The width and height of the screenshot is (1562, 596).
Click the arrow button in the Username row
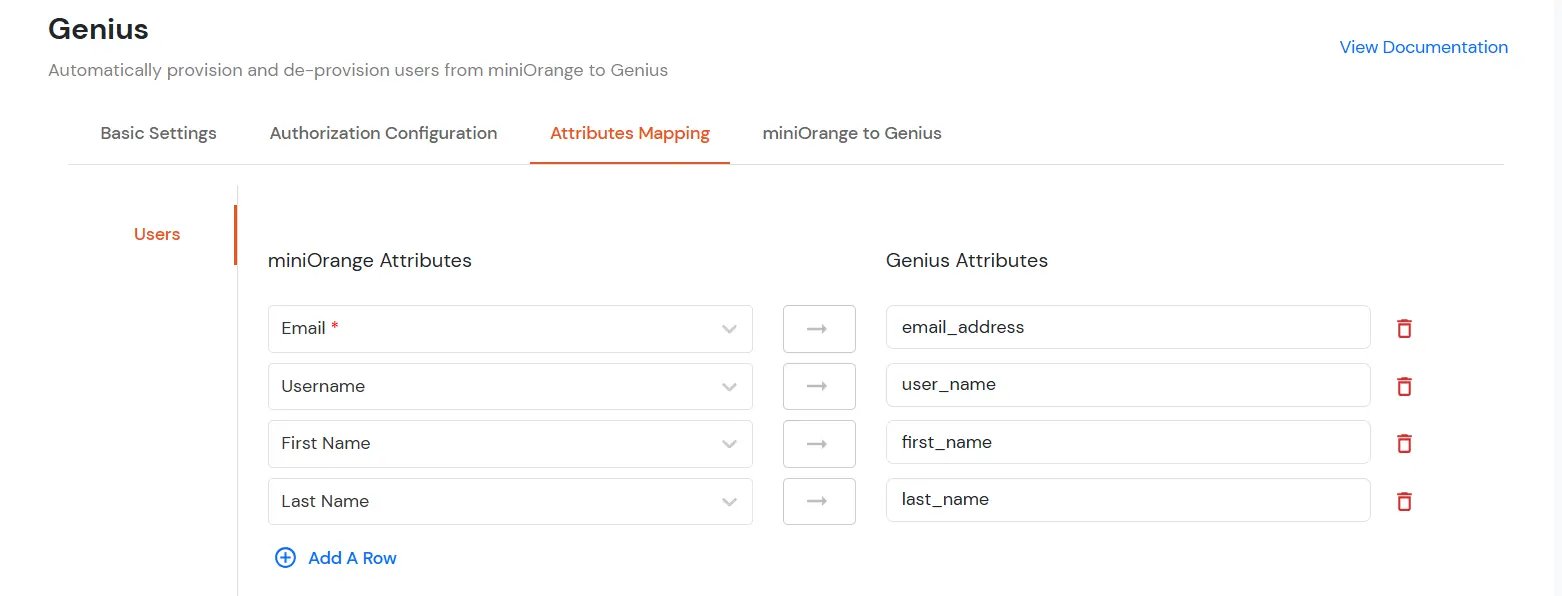(x=819, y=386)
